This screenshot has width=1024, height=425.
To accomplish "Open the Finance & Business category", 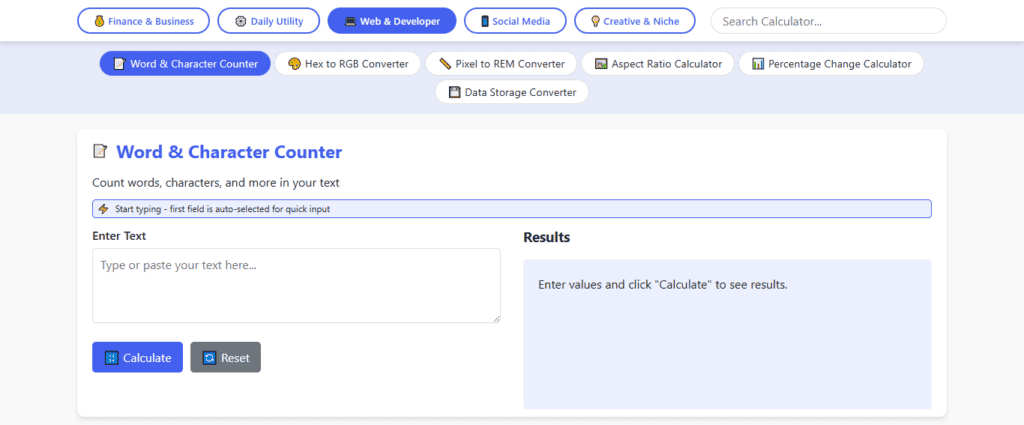I will (x=143, y=21).
